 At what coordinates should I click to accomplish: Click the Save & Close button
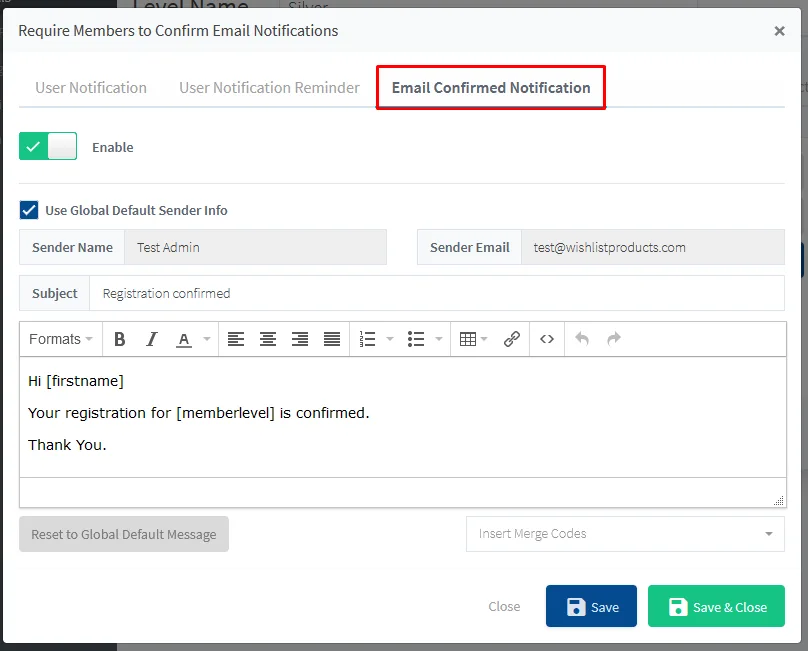(716, 607)
